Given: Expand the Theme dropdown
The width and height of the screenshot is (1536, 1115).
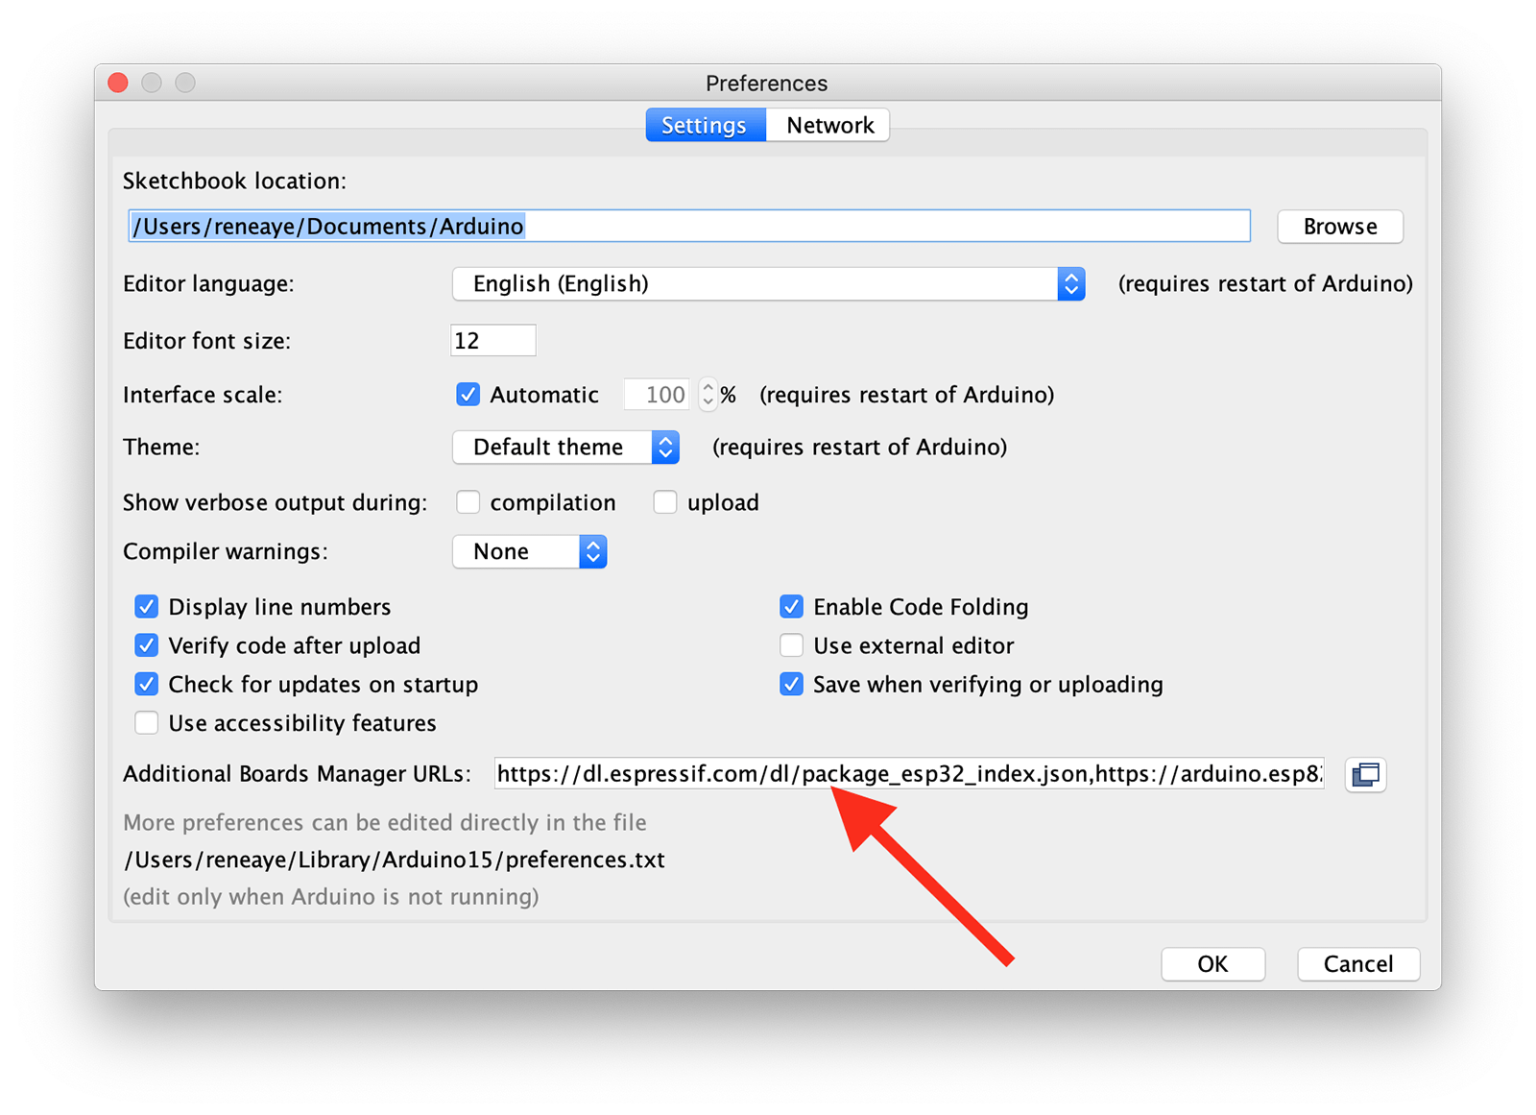Looking at the screenshot, I should coord(566,447).
